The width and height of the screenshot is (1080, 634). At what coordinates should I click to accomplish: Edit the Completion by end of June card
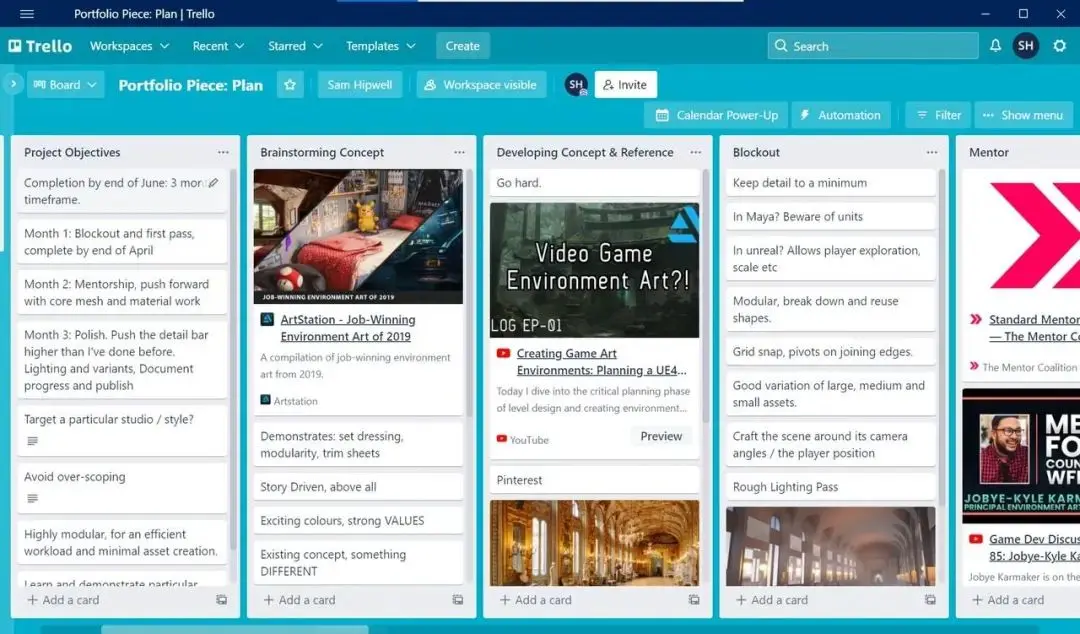tap(214, 183)
